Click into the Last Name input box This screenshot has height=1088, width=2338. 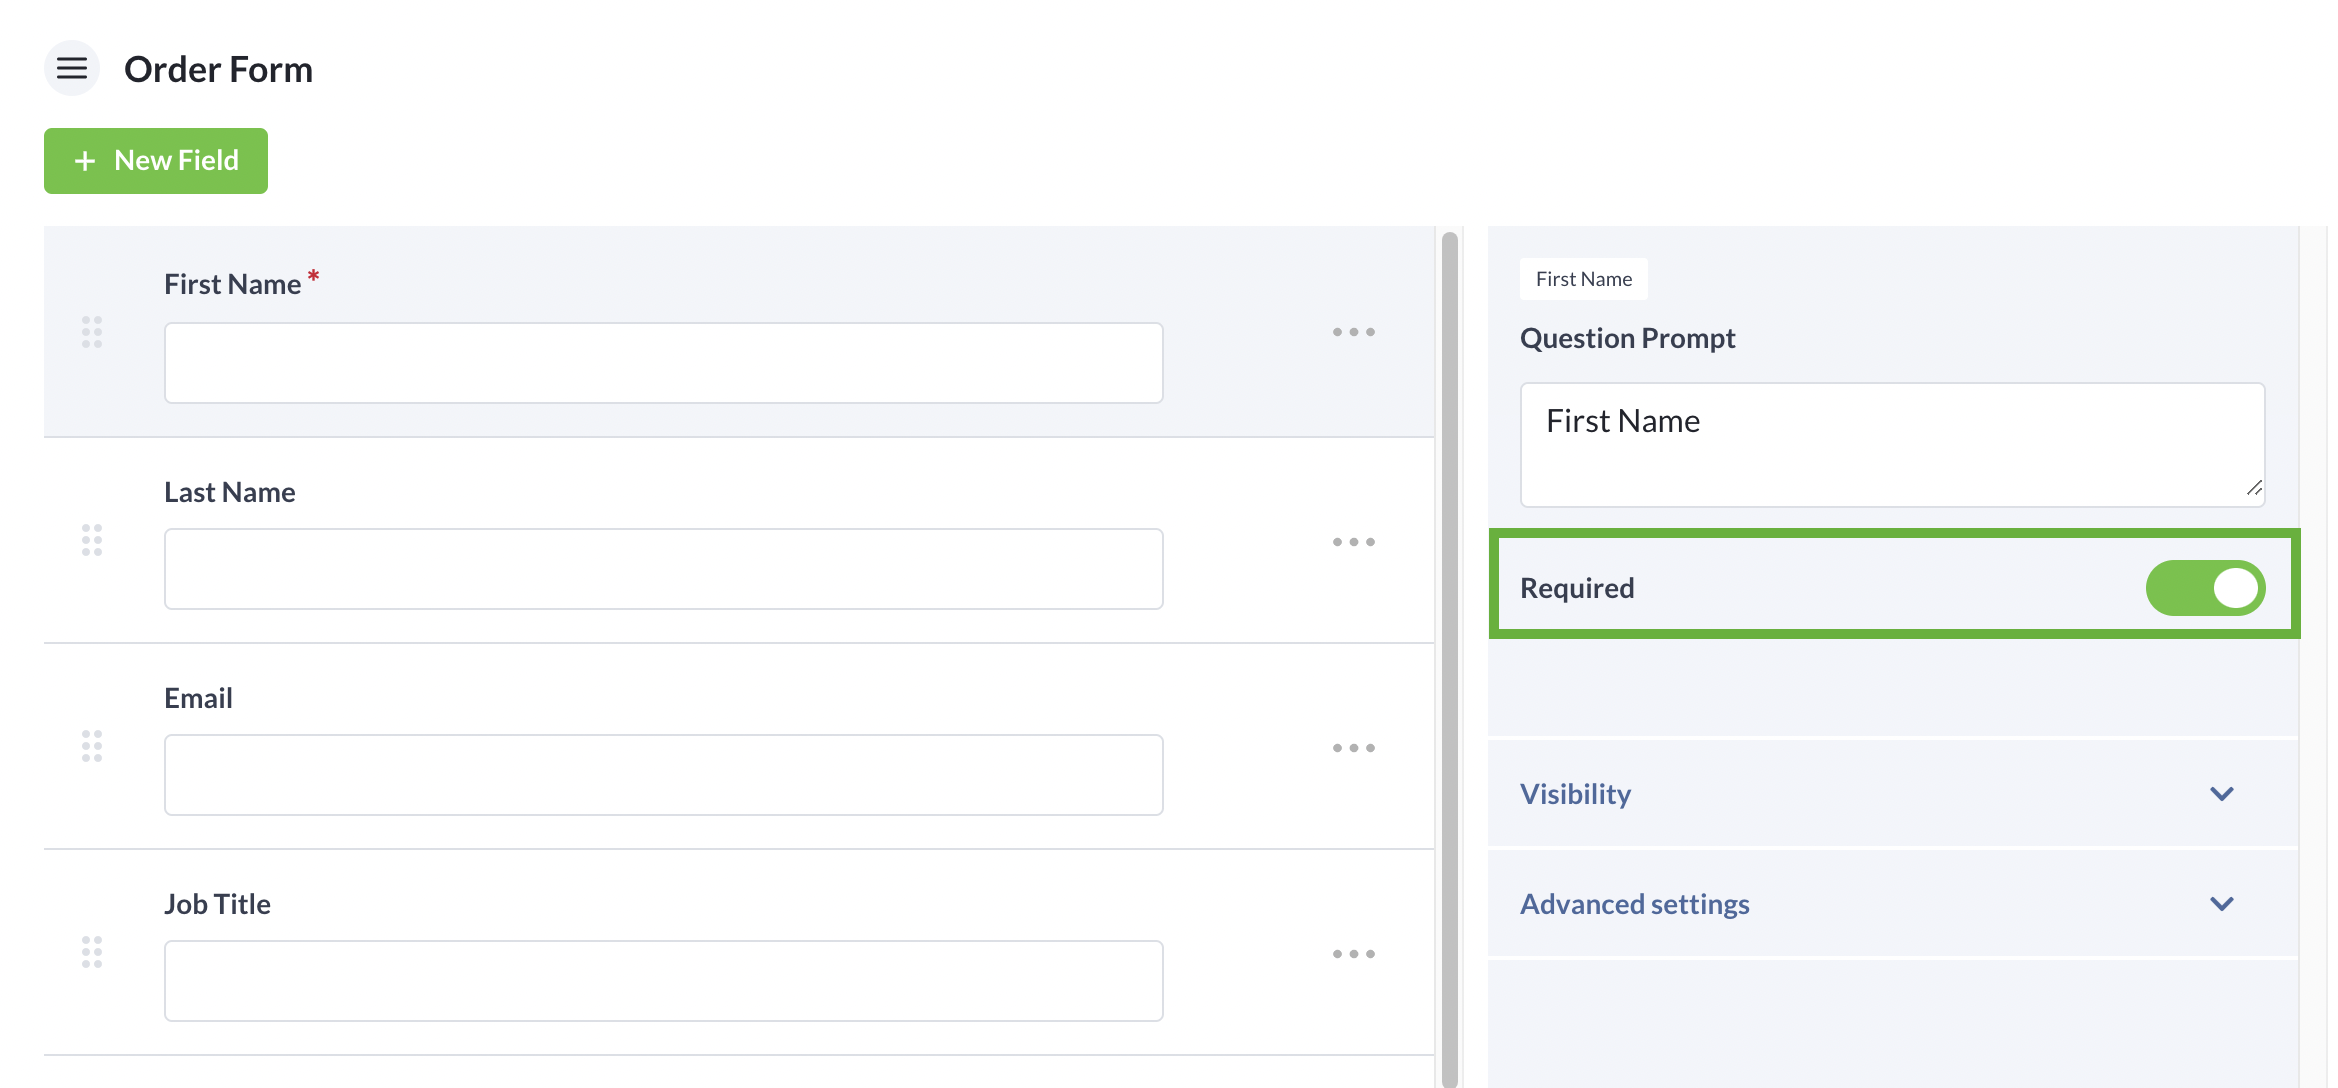663,569
